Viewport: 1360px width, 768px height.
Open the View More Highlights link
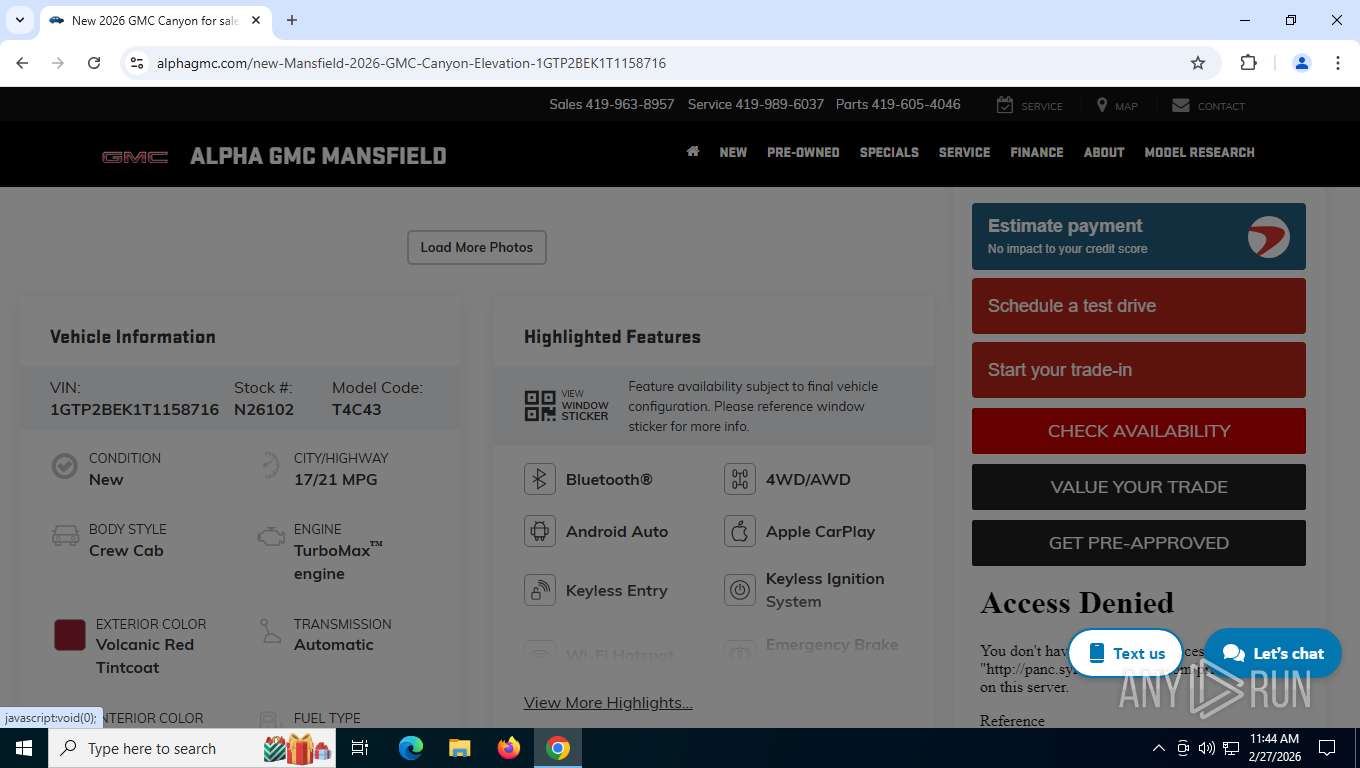[x=608, y=702]
